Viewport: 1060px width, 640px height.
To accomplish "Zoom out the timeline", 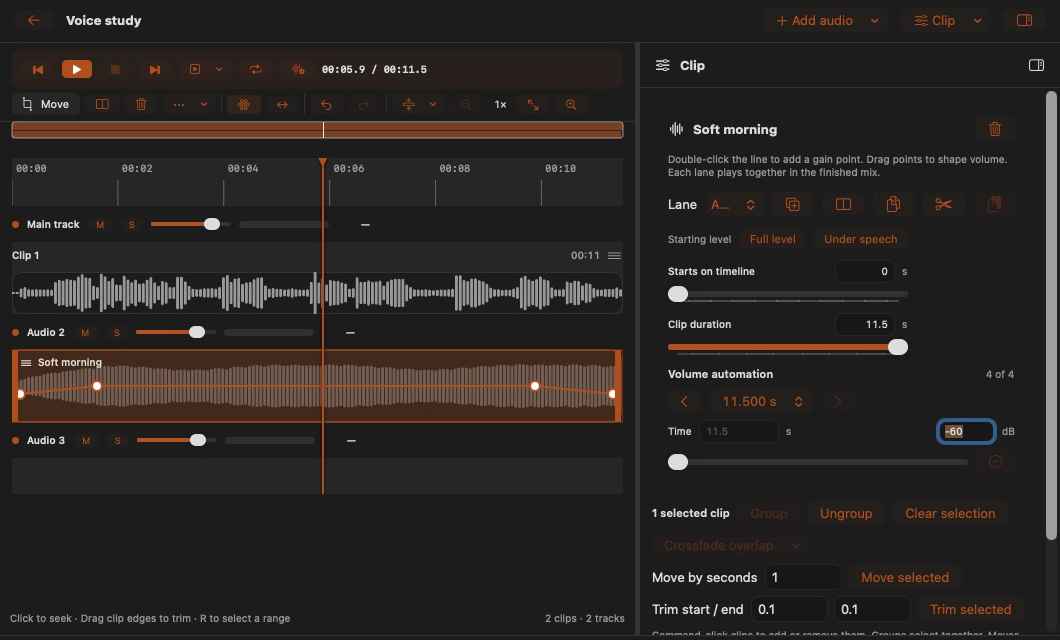I will point(466,104).
